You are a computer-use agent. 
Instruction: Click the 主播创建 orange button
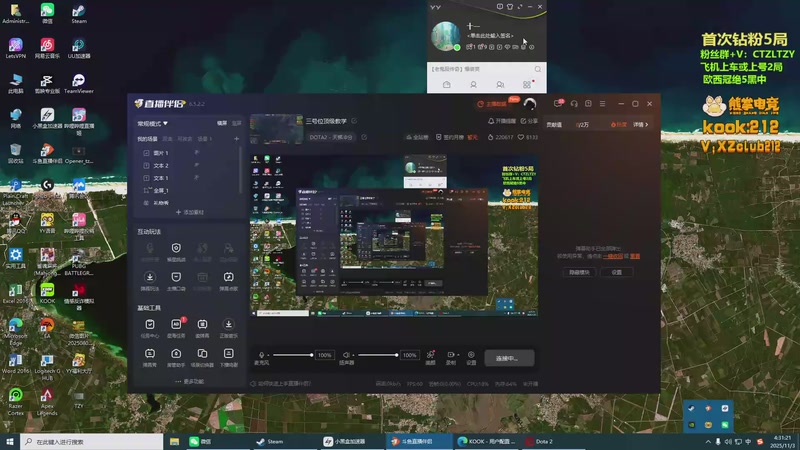(492, 104)
